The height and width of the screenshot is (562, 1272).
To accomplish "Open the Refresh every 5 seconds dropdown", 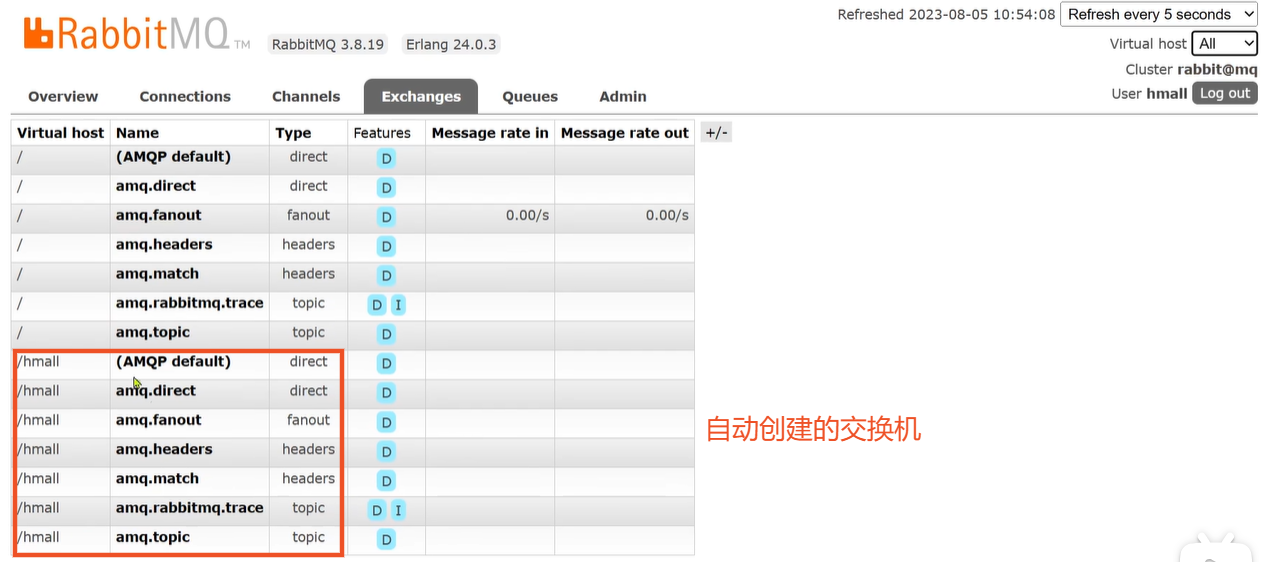I will tap(1159, 14).
